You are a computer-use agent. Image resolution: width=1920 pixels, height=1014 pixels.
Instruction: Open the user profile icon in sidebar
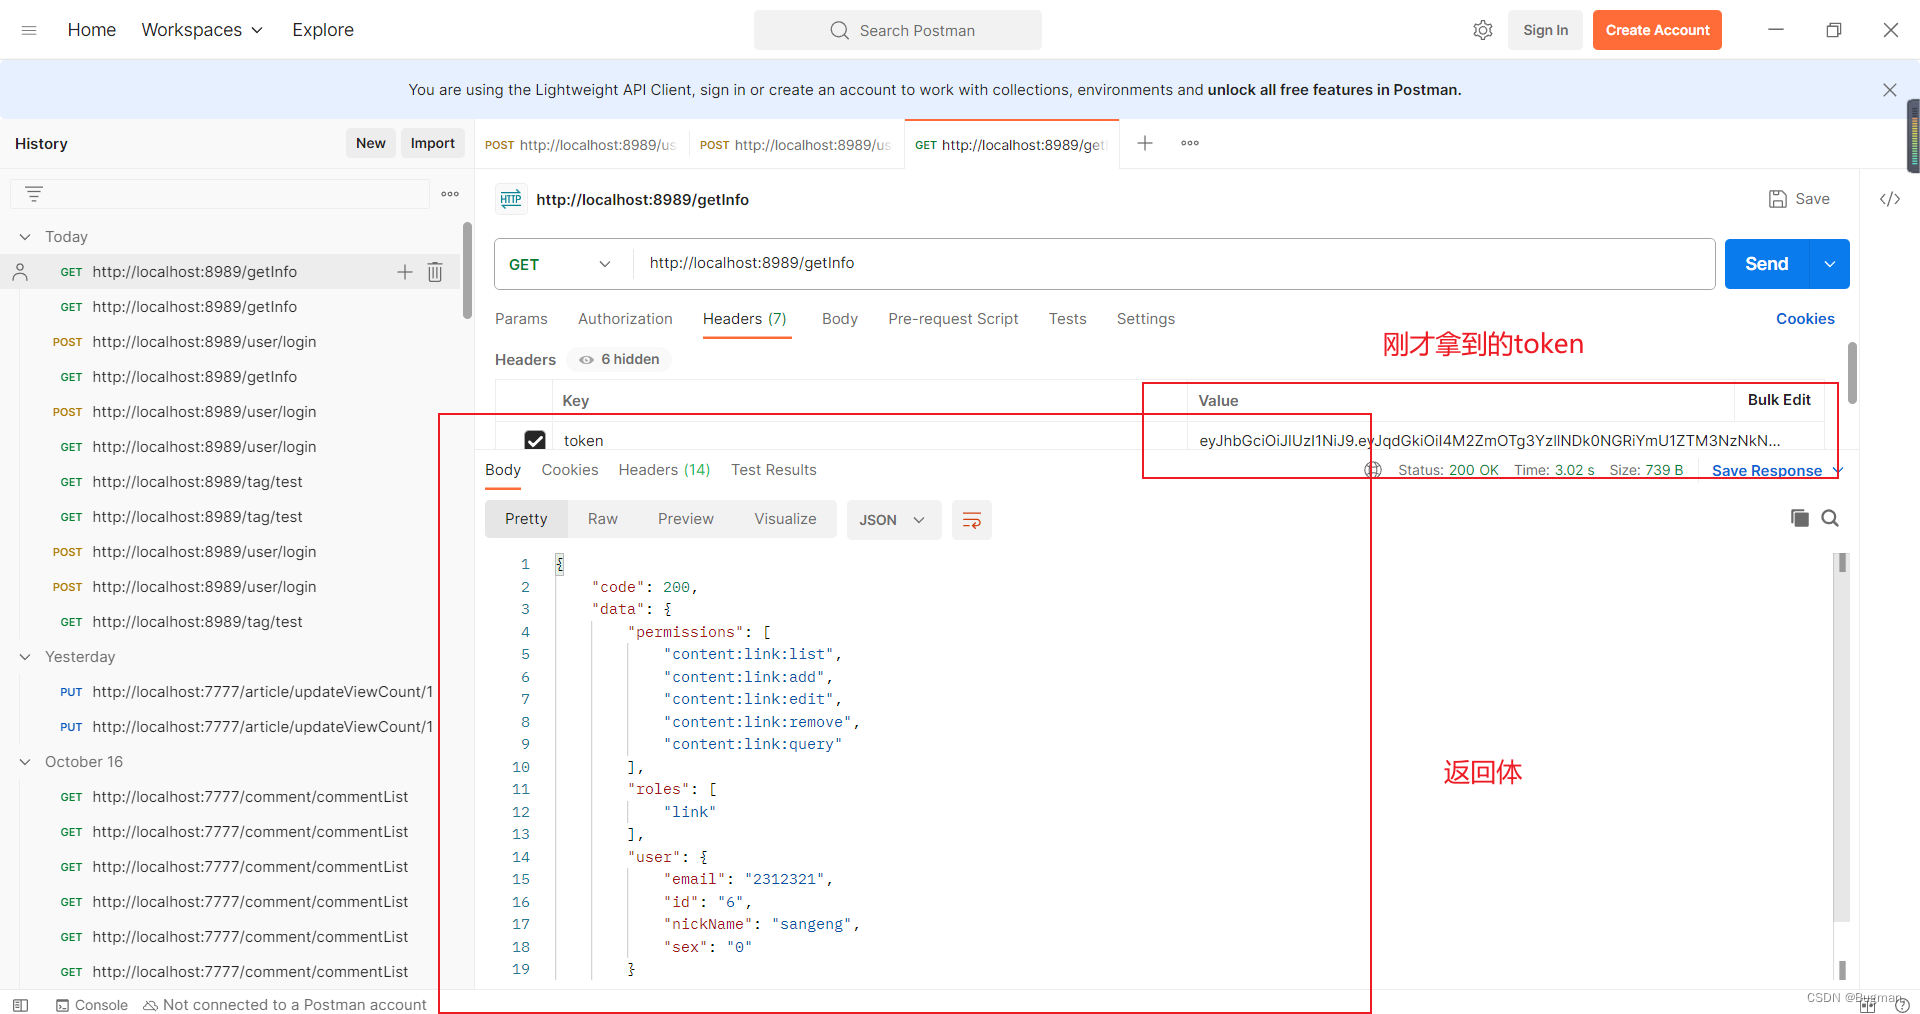pos(20,272)
